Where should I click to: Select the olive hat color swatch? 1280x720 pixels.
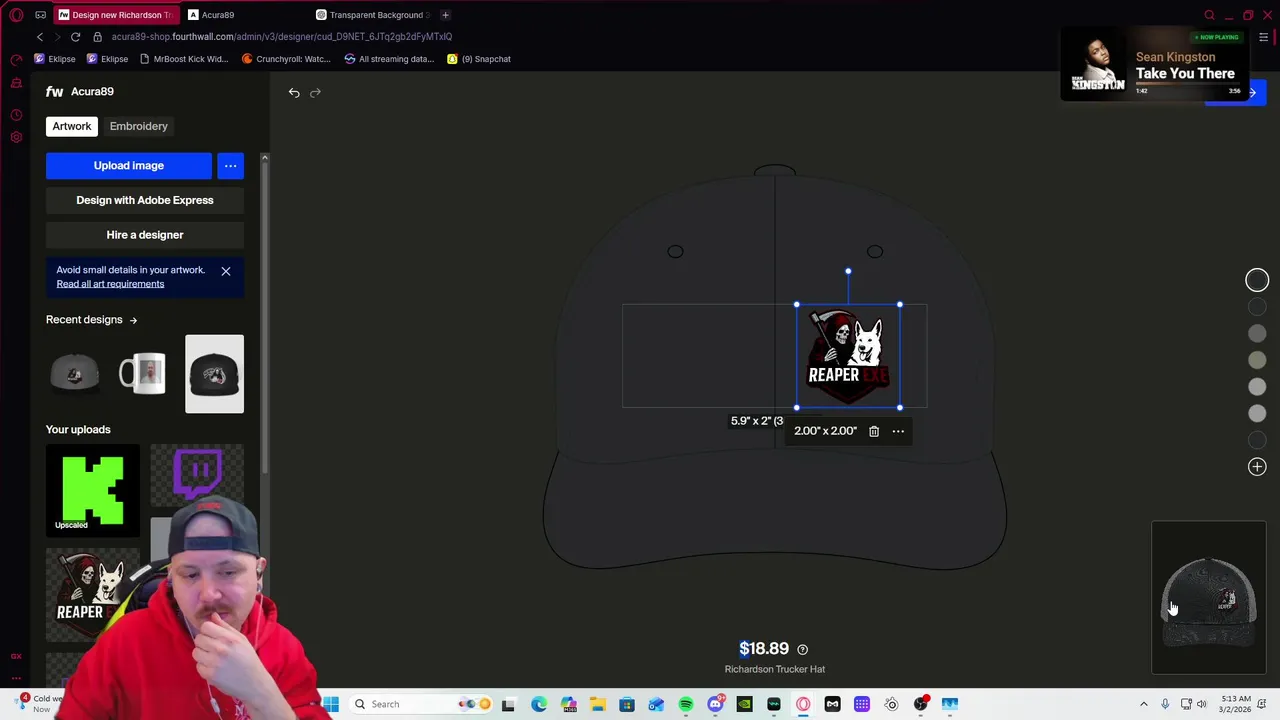point(1257,360)
